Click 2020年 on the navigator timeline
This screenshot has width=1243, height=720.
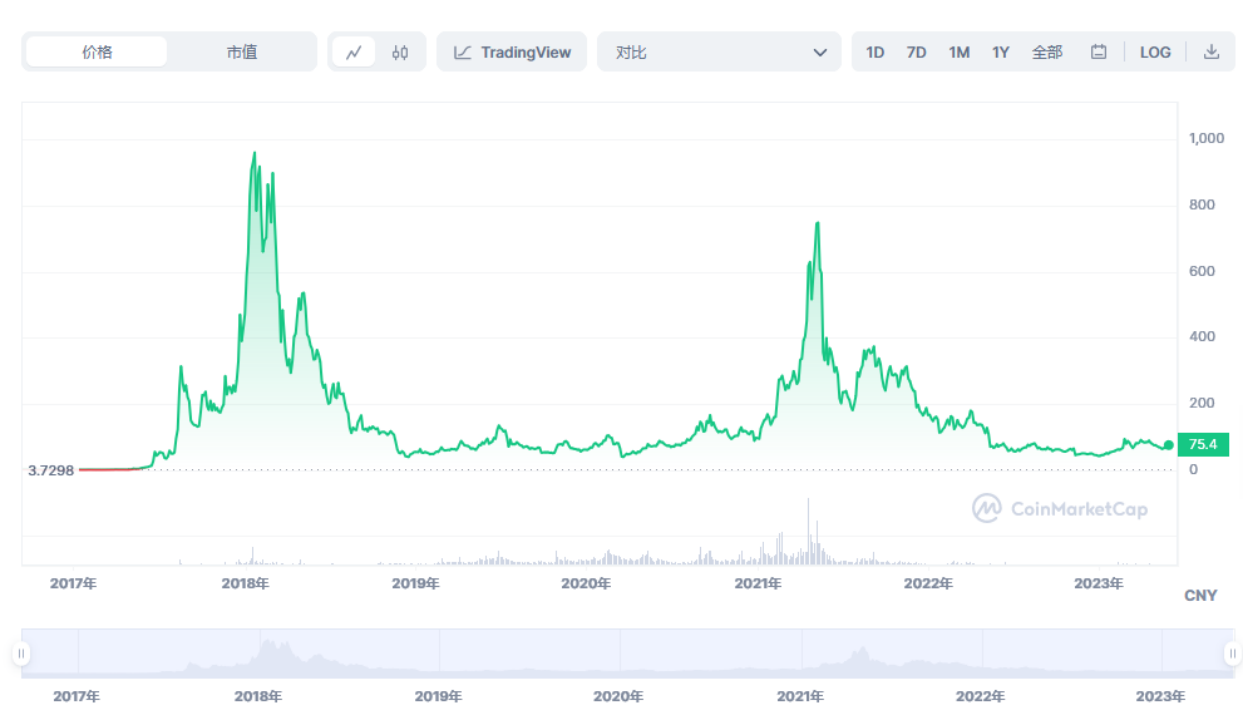pyautogui.click(x=618, y=696)
